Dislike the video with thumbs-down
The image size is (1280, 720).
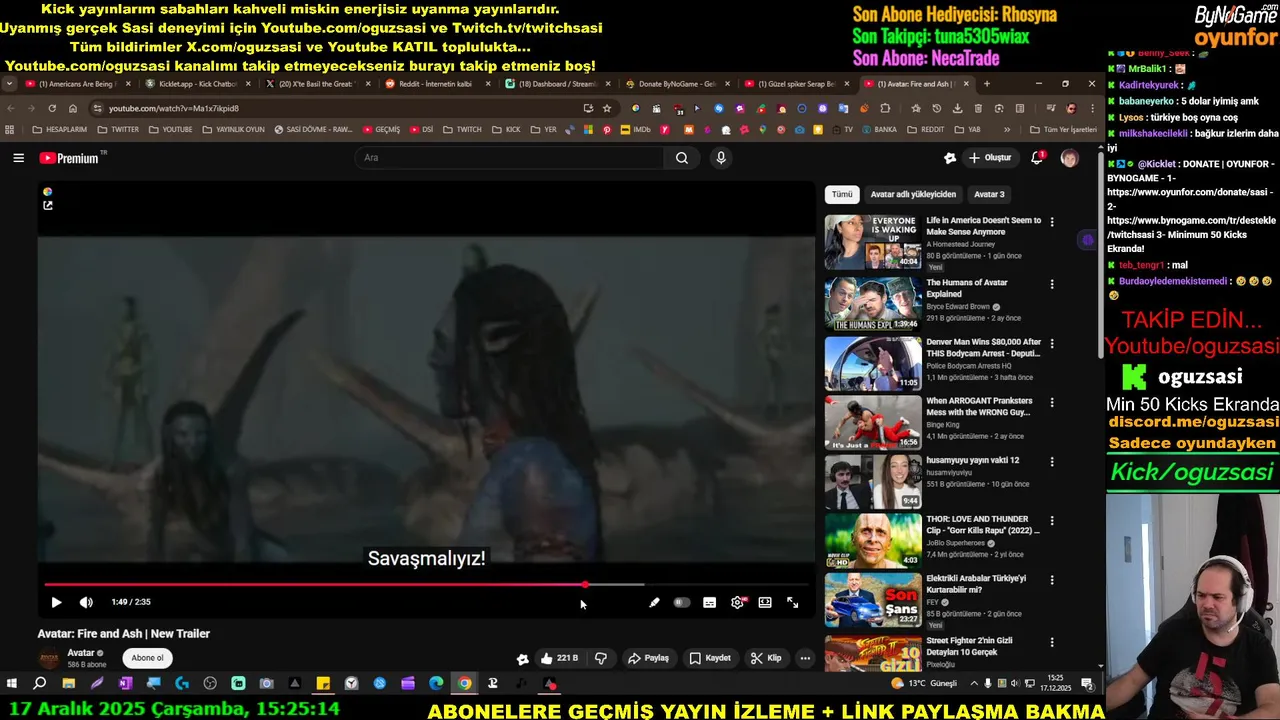[x=601, y=658]
